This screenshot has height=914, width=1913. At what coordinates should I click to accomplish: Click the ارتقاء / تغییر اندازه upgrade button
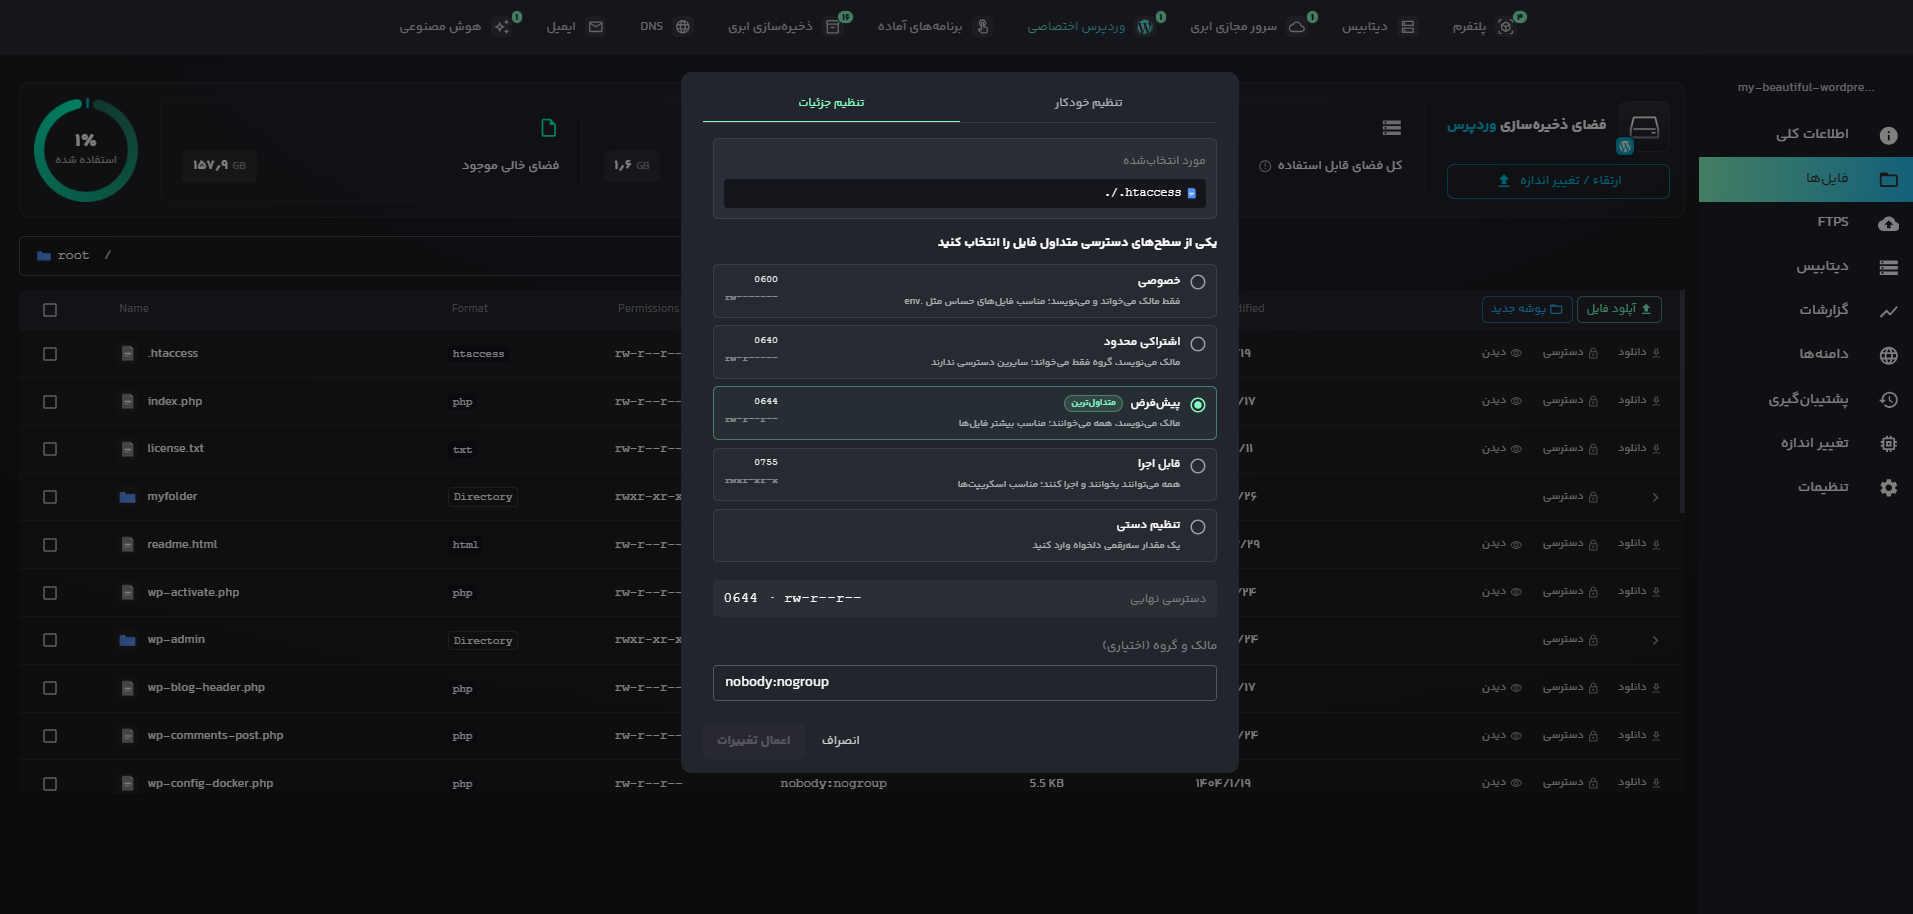[x=1558, y=181]
